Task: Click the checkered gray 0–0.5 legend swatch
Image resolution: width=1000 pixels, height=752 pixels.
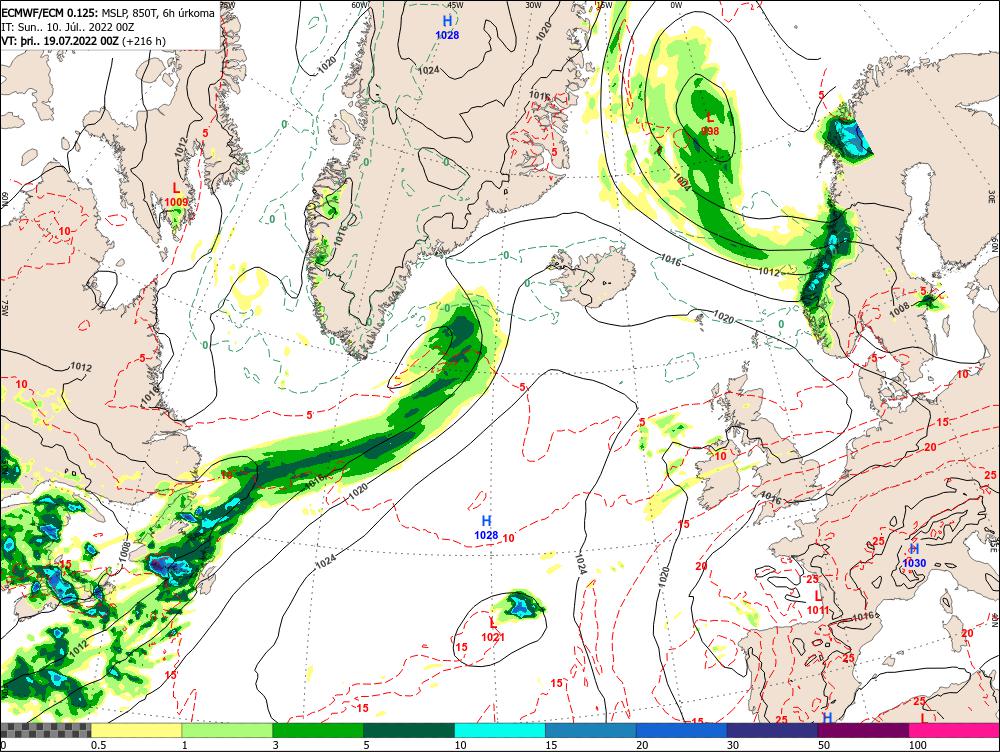Action: point(45,730)
